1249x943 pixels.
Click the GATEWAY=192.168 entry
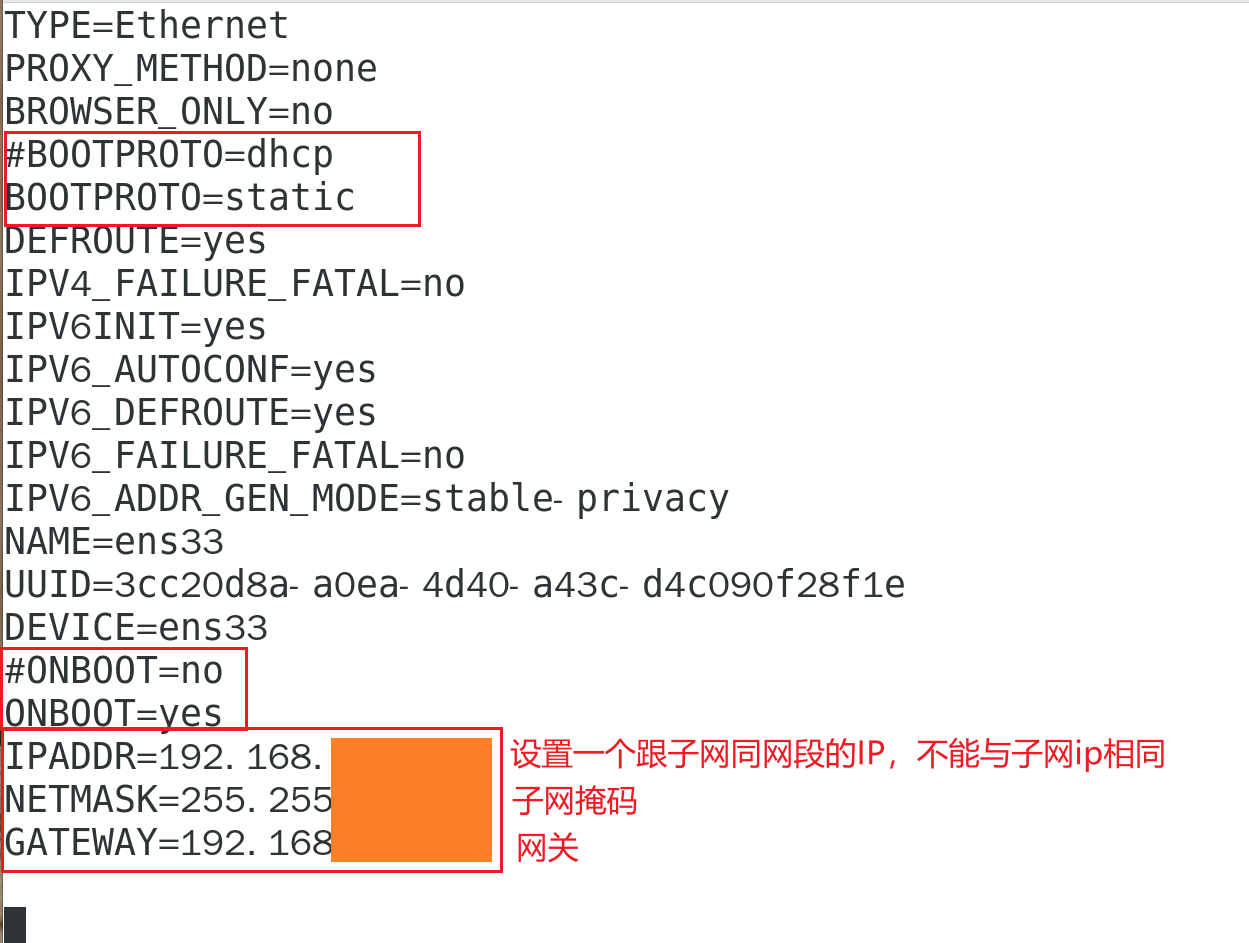click(x=168, y=843)
